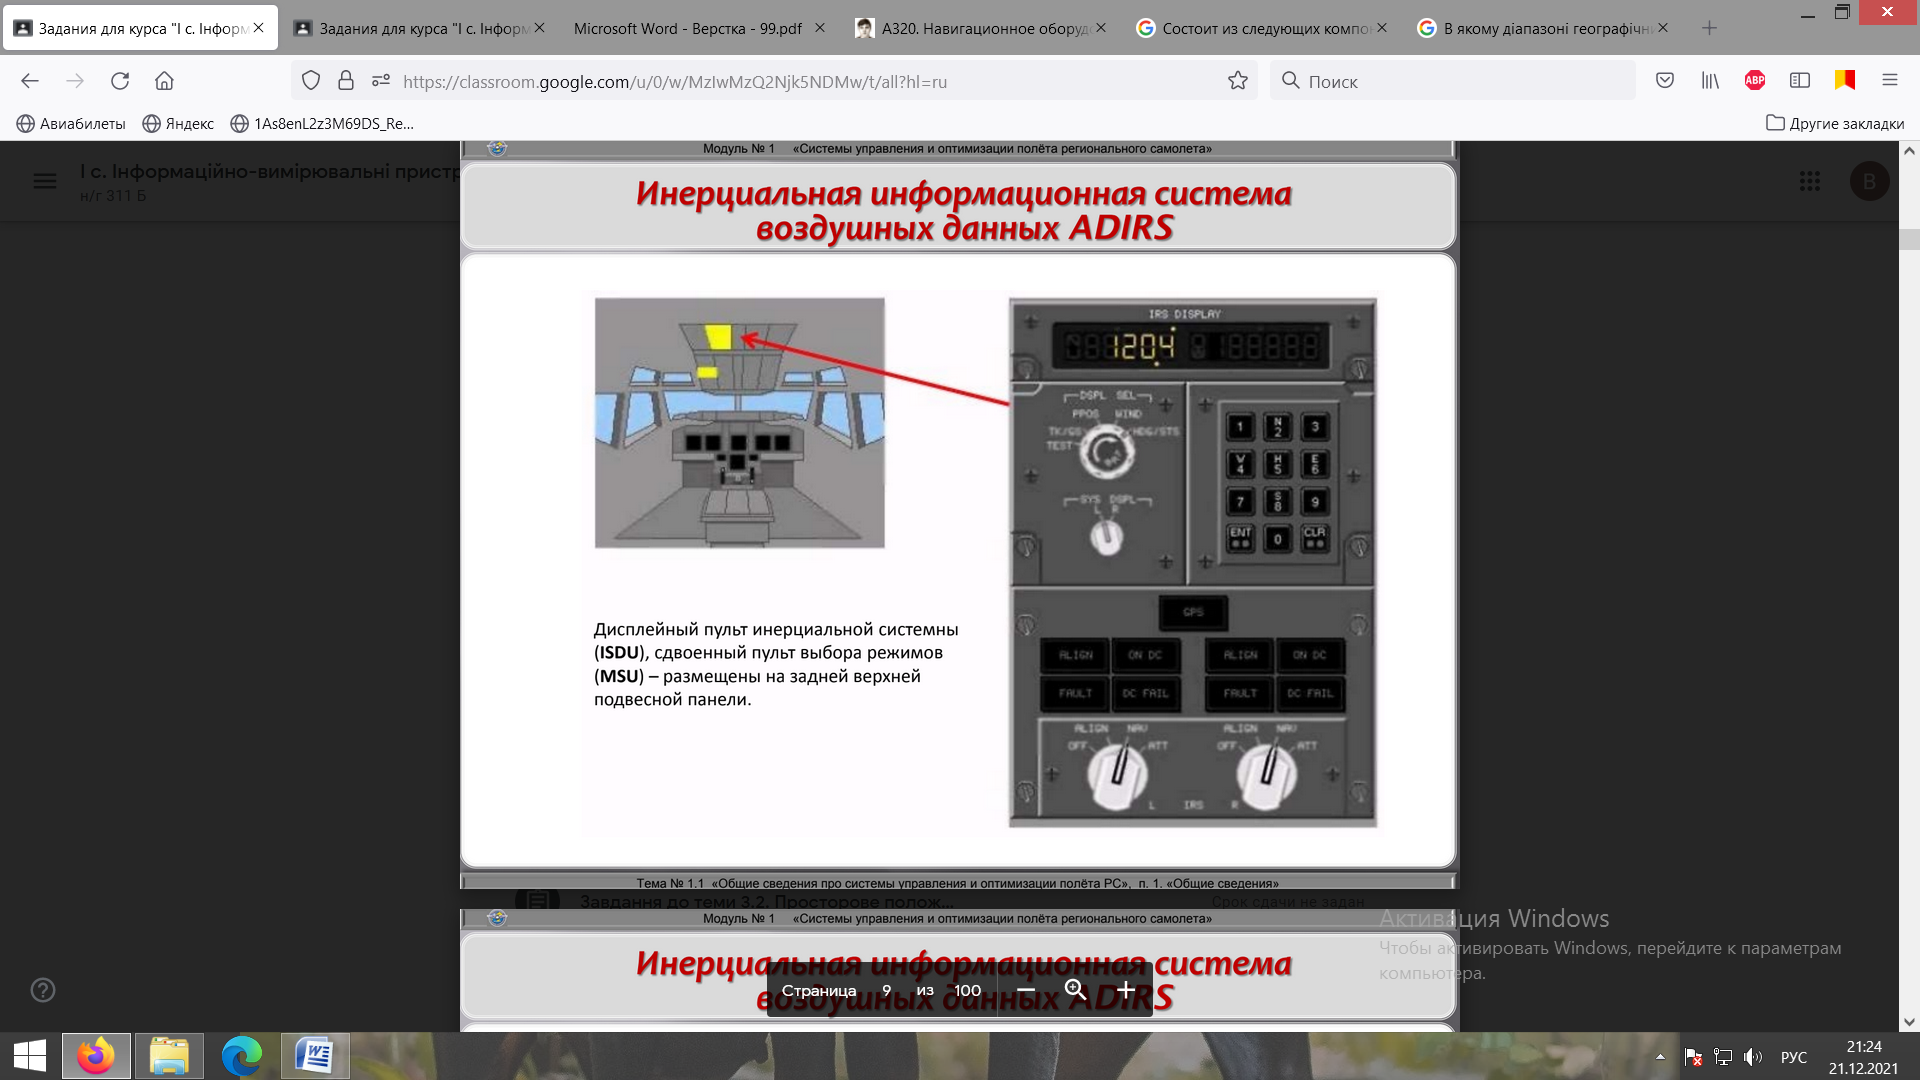Open File Explorer from the taskbar
This screenshot has width=1920, height=1080.
169,1056
